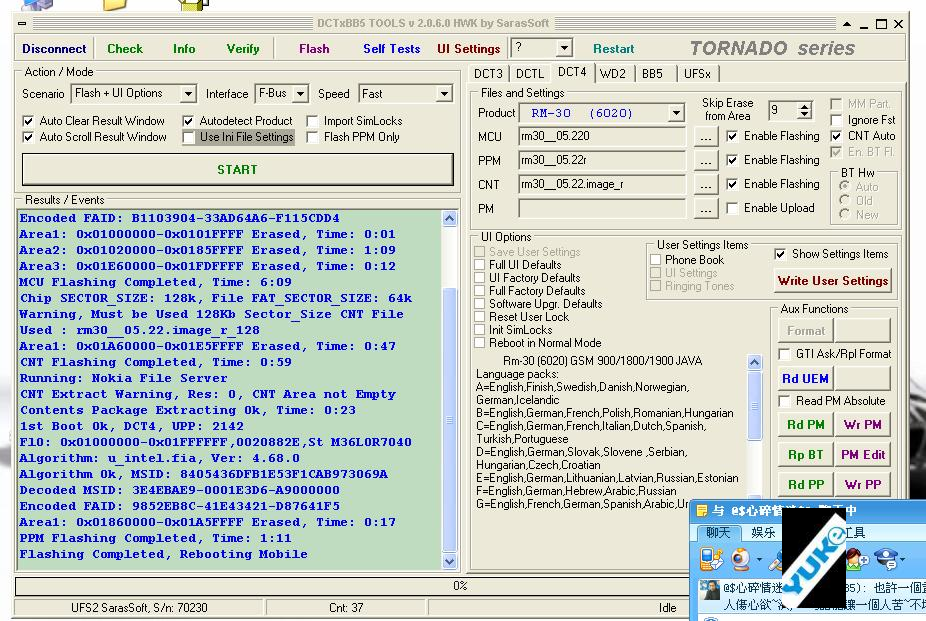This screenshot has width=926, height=621.
Task: Switch to the UFSx tab
Action: 697,74
